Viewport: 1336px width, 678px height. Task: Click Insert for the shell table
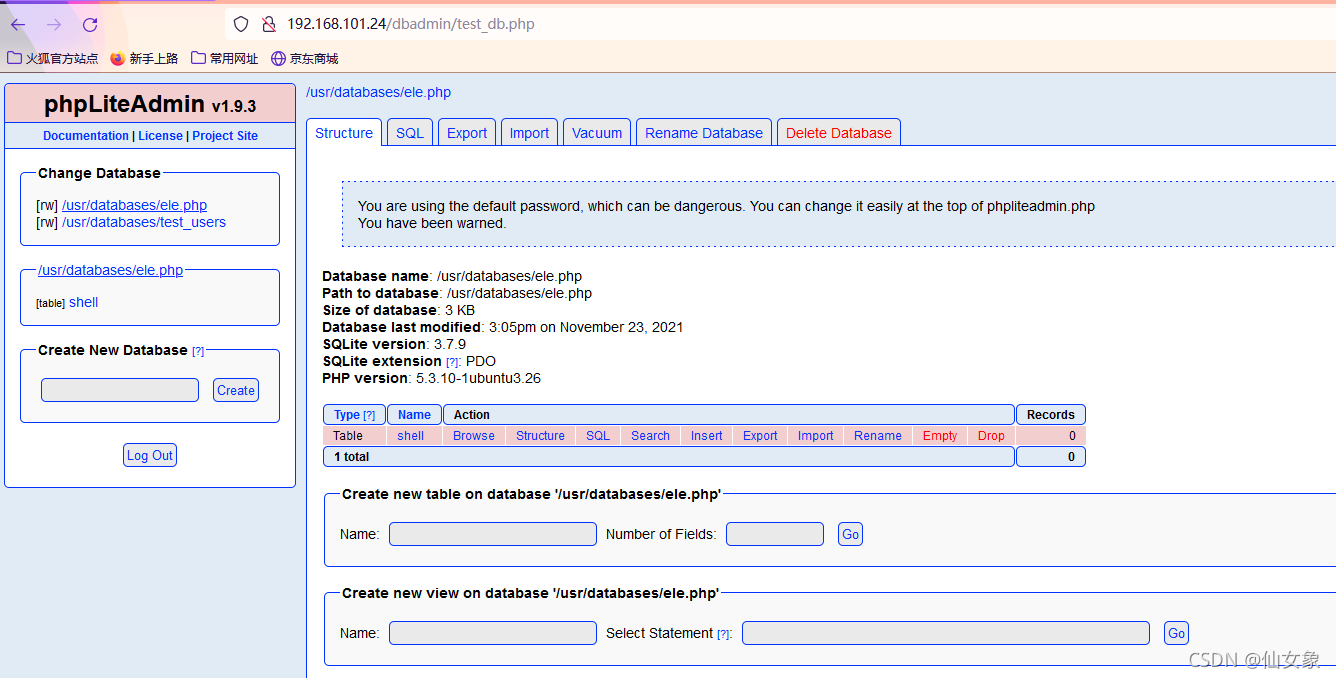pyautogui.click(x=707, y=436)
